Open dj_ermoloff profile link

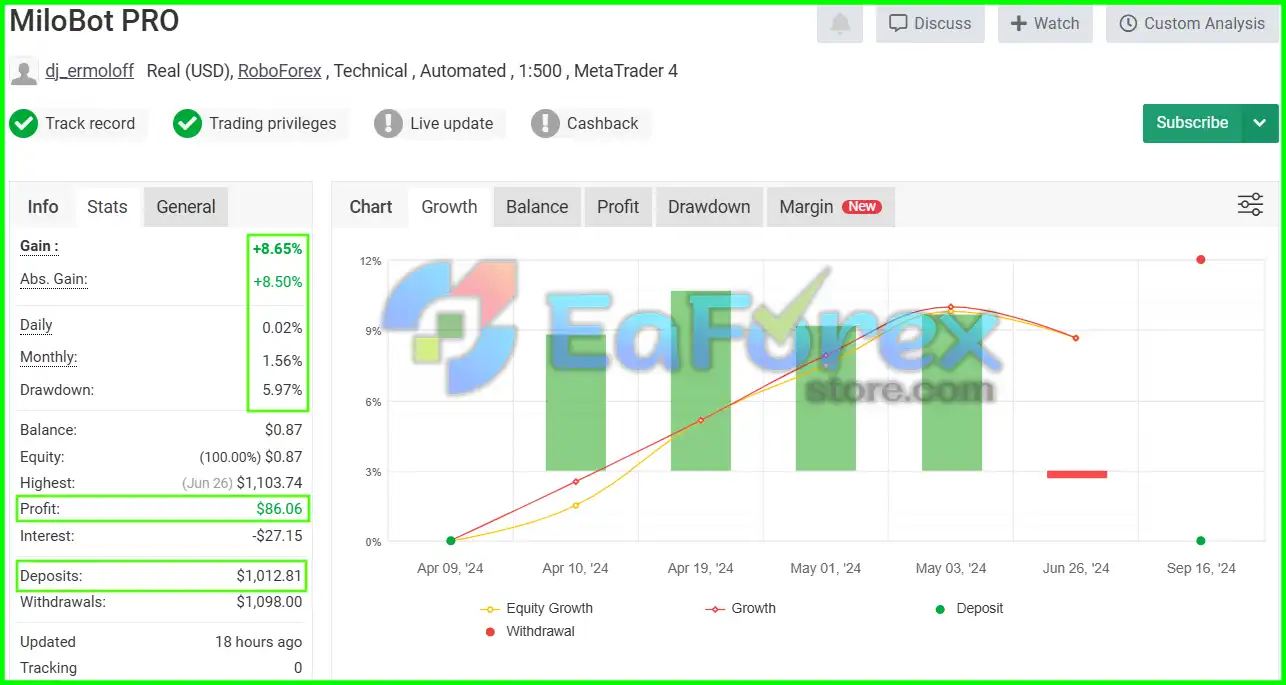click(89, 71)
